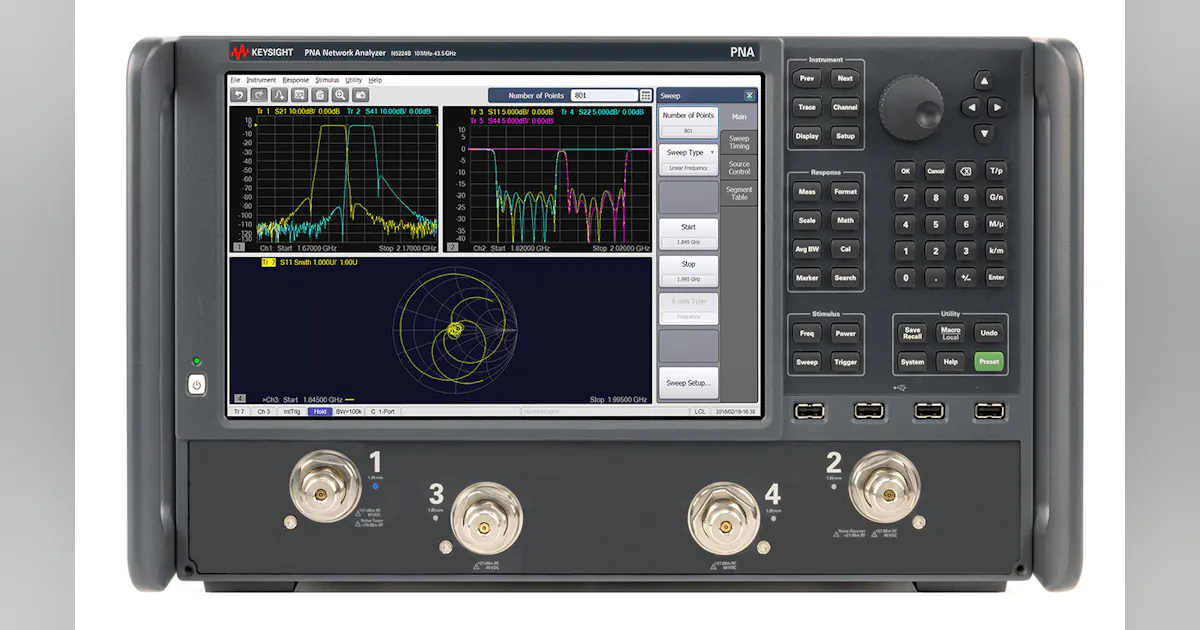Click the IntTrig status bar entry

[292, 412]
